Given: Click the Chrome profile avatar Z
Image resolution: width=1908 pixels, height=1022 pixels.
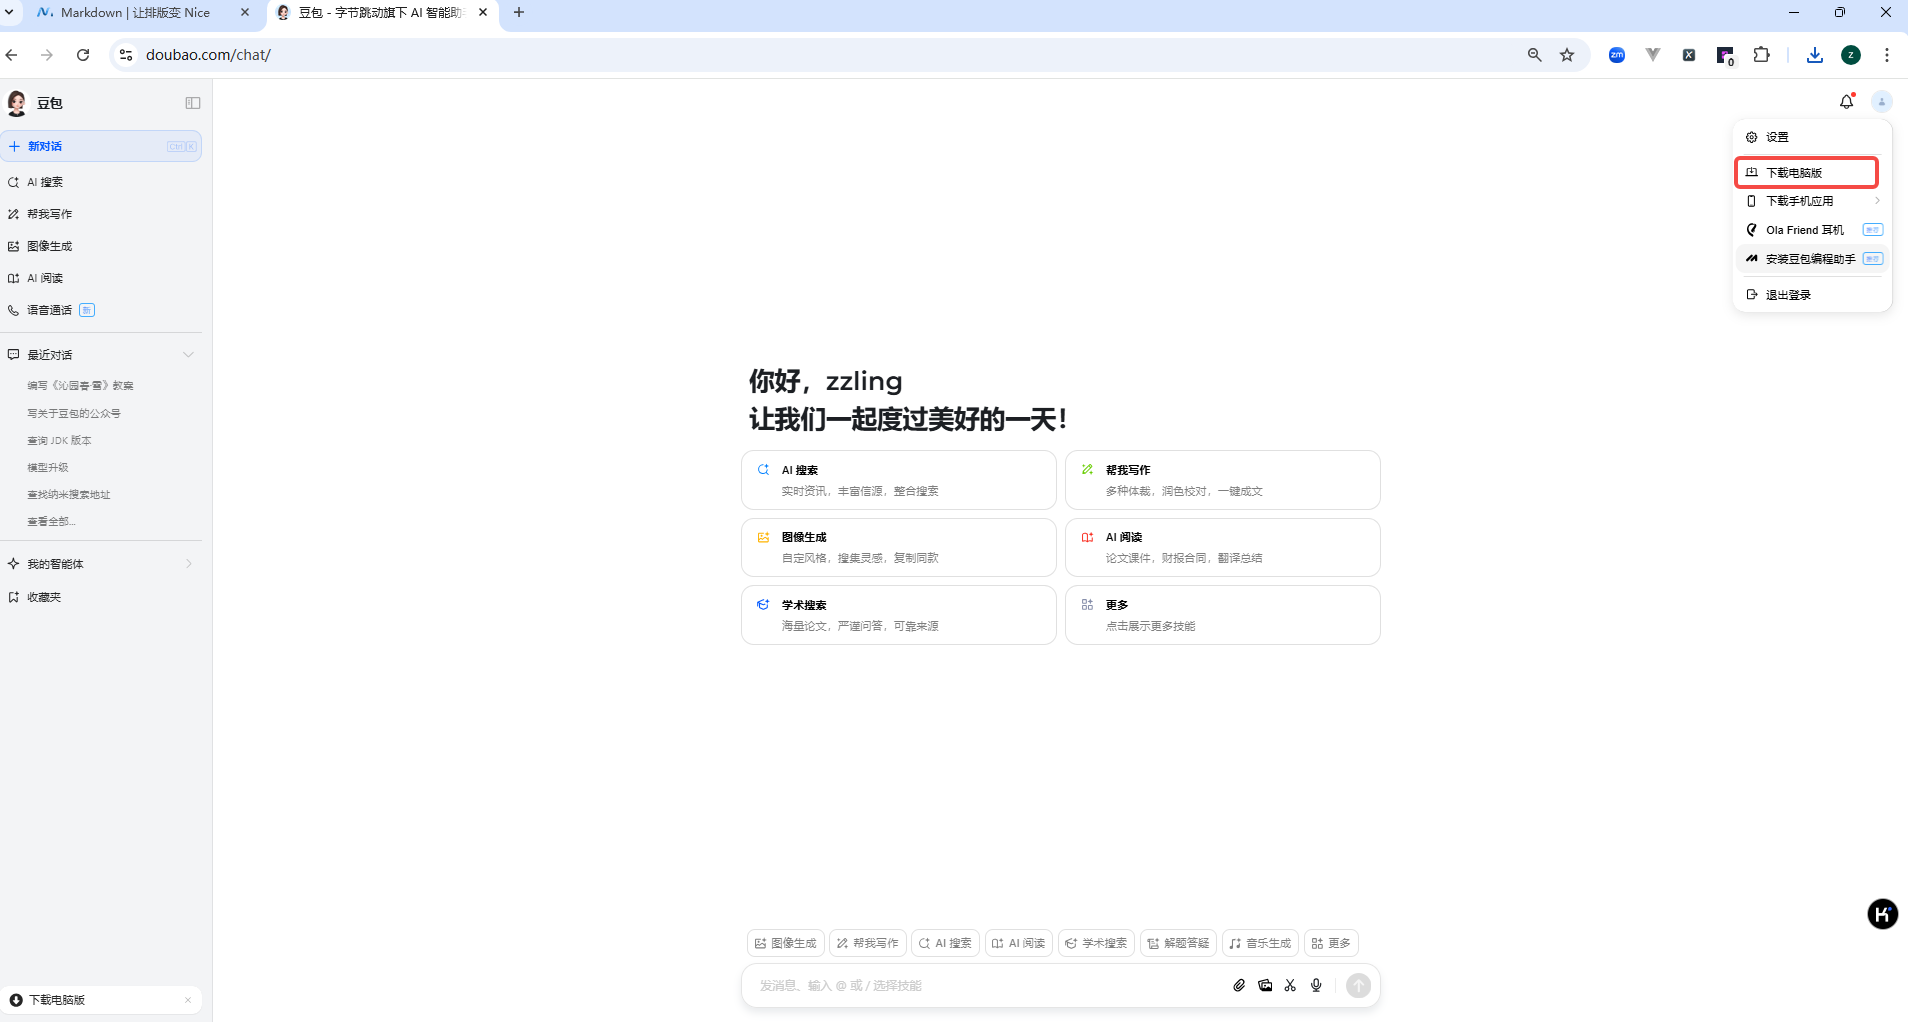Looking at the screenshot, I should [x=1851, y=55].
